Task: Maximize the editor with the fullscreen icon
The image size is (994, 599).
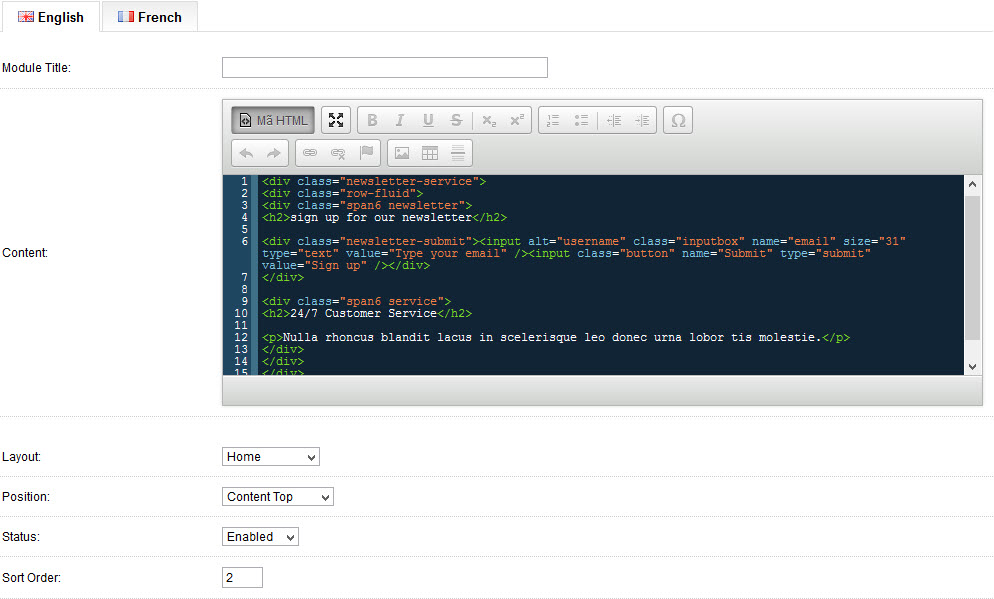Action: point(336,121)
